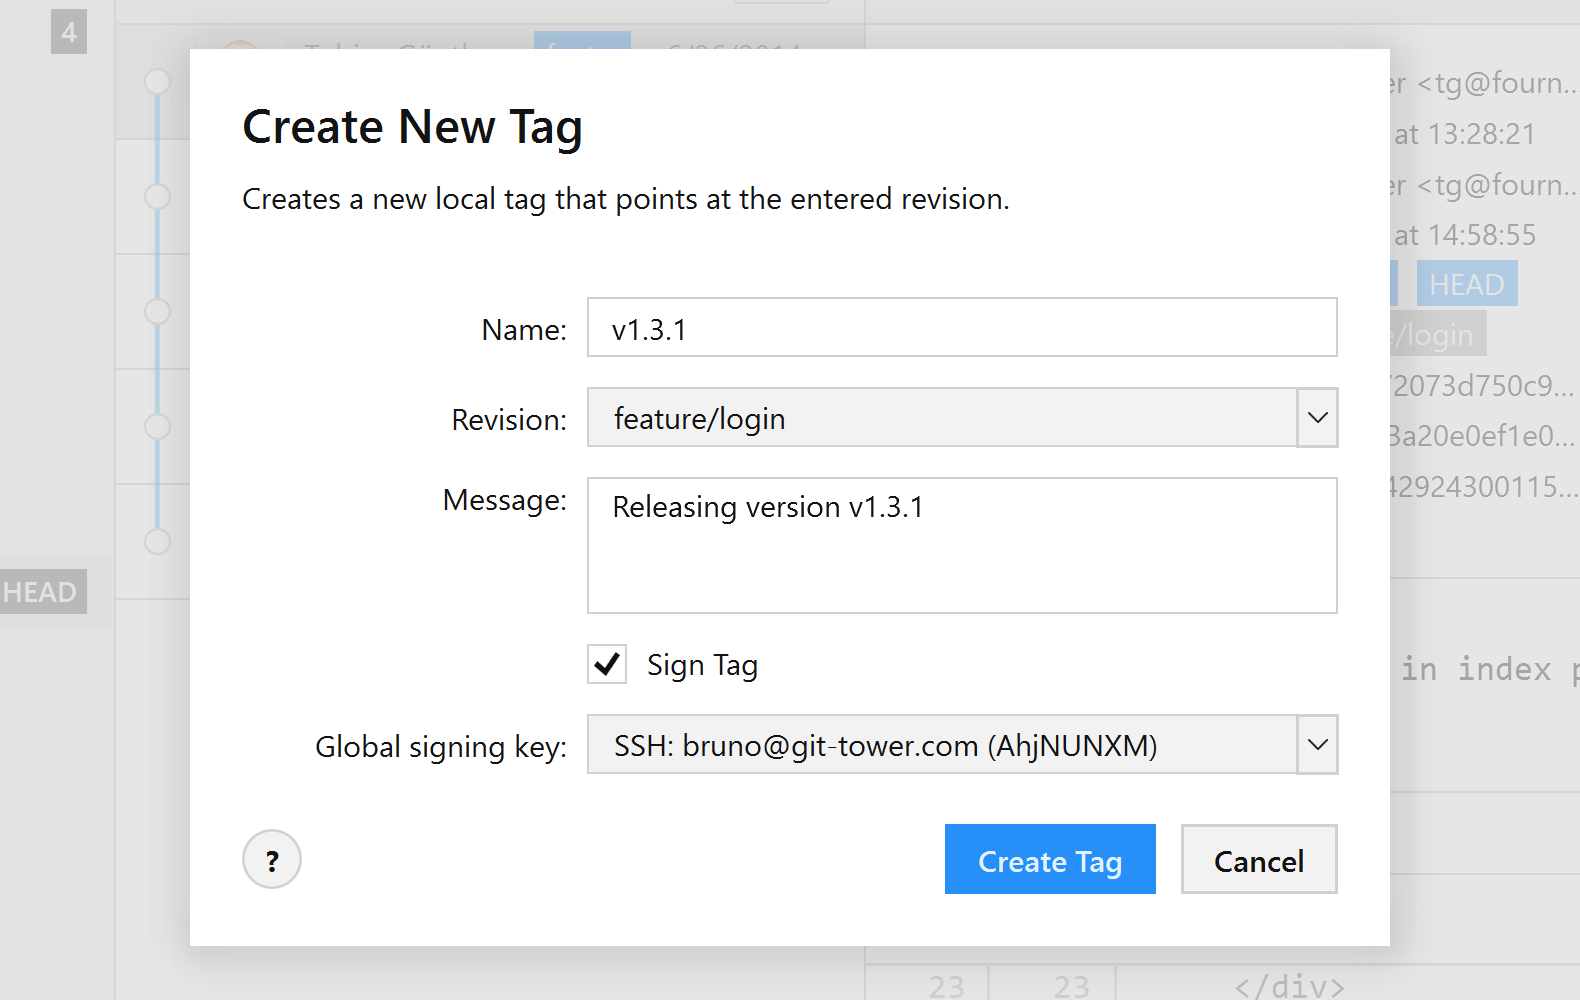Open the SSH bruno@git-tower.com key selector
1580x1000 pixels.
click(x=940, y=745)
